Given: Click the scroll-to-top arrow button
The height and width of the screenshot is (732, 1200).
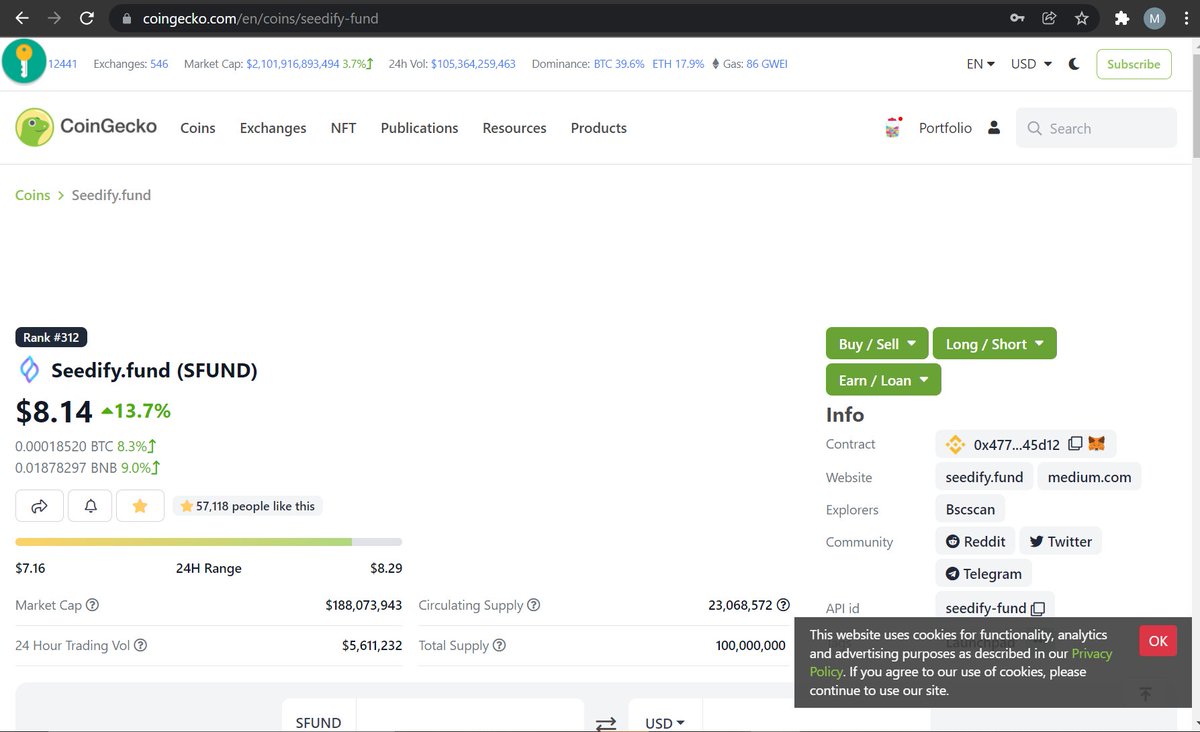Looking at the screenshot, I should click(x=1146, y=693).
